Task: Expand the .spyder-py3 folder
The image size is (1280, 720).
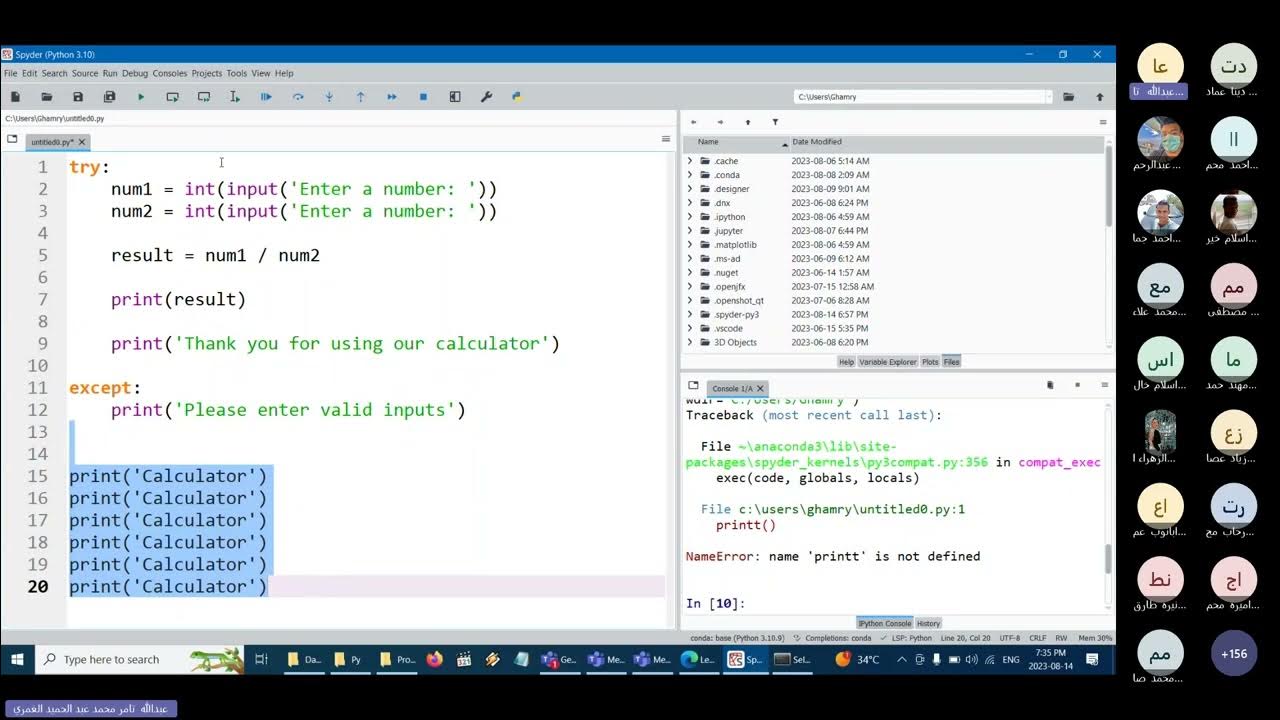Action: 689,314
